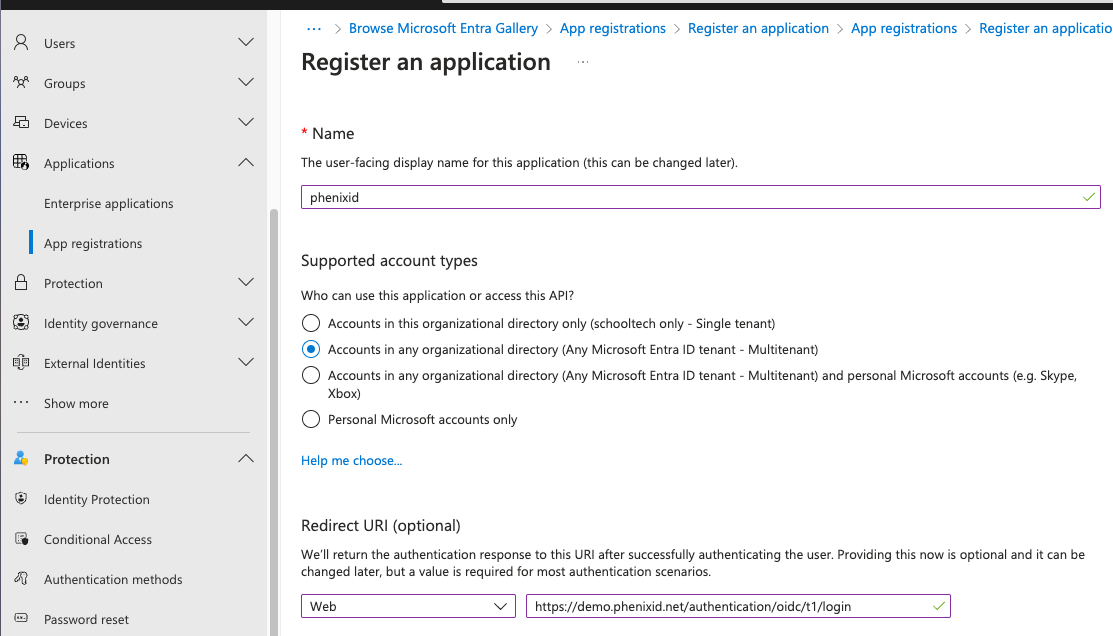The height and width of the screenshot is (636, 1113).
Task: Select Multitenant any organizational directory option
Action: tap(311, 349)
